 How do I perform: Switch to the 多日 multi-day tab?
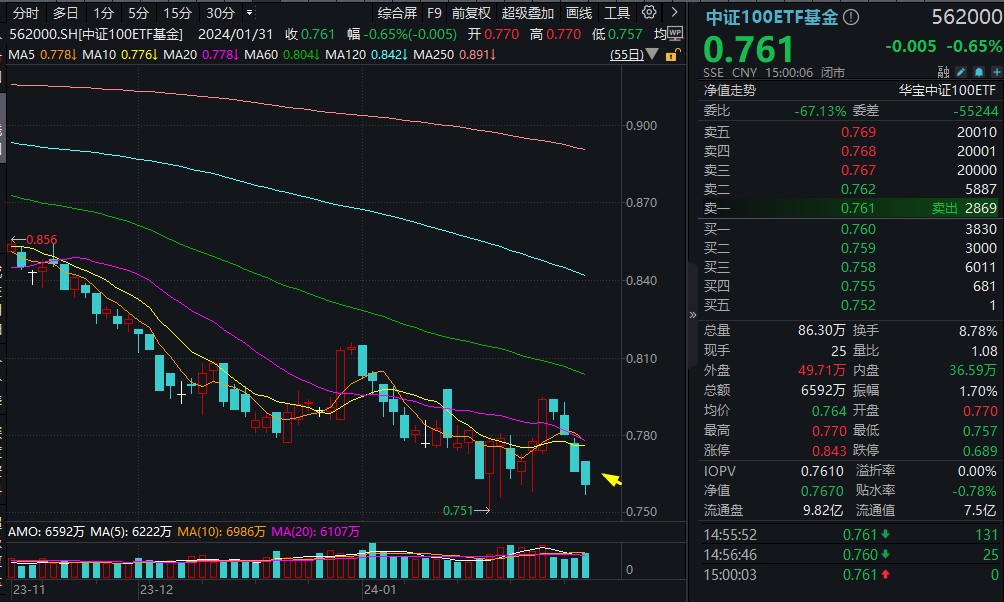(63, 12)
